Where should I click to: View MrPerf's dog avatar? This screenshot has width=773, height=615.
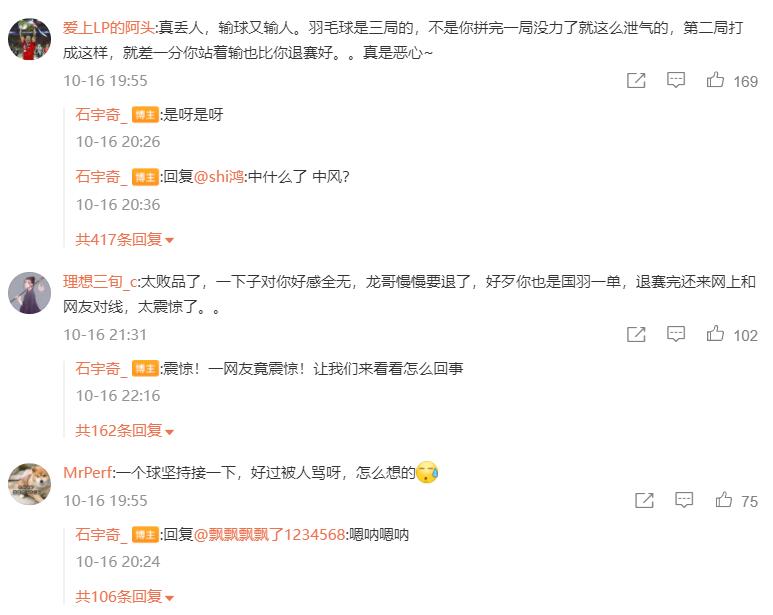click(x=30, y=484)
